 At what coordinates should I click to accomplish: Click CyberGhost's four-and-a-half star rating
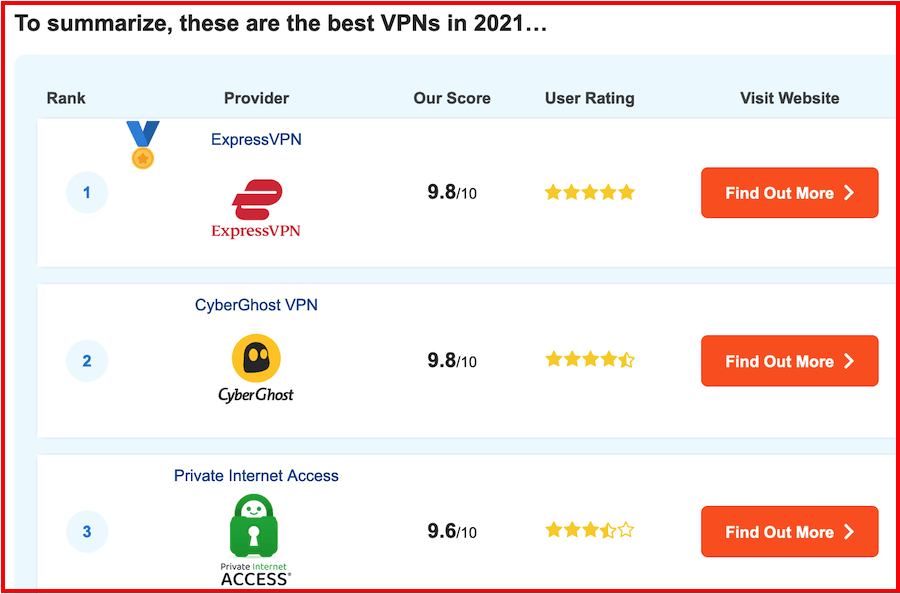(589, 360)
